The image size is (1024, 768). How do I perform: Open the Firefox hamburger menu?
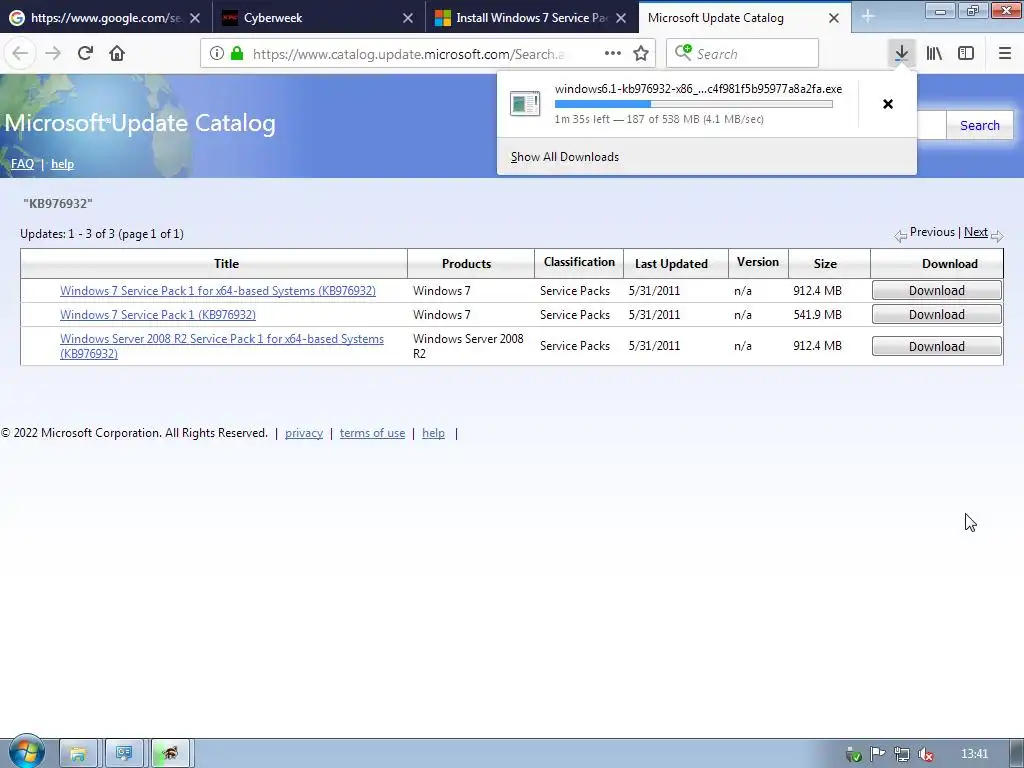click(1004, 54)
